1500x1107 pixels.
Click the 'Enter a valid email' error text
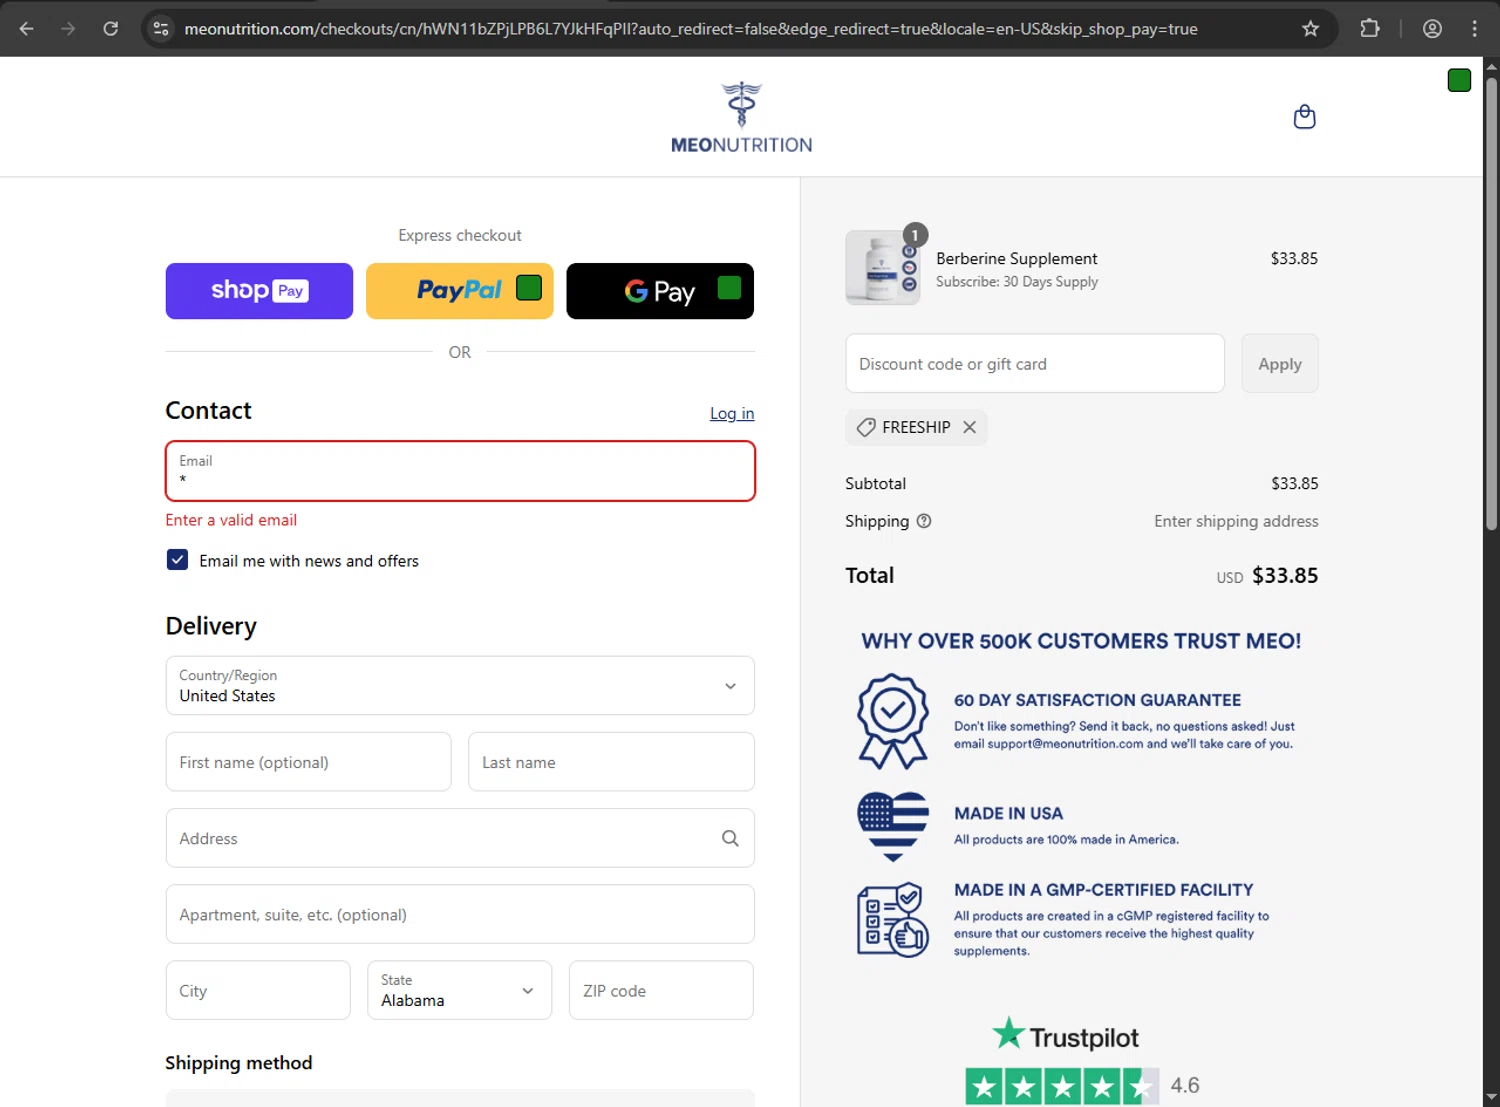(x=231, y=520)
